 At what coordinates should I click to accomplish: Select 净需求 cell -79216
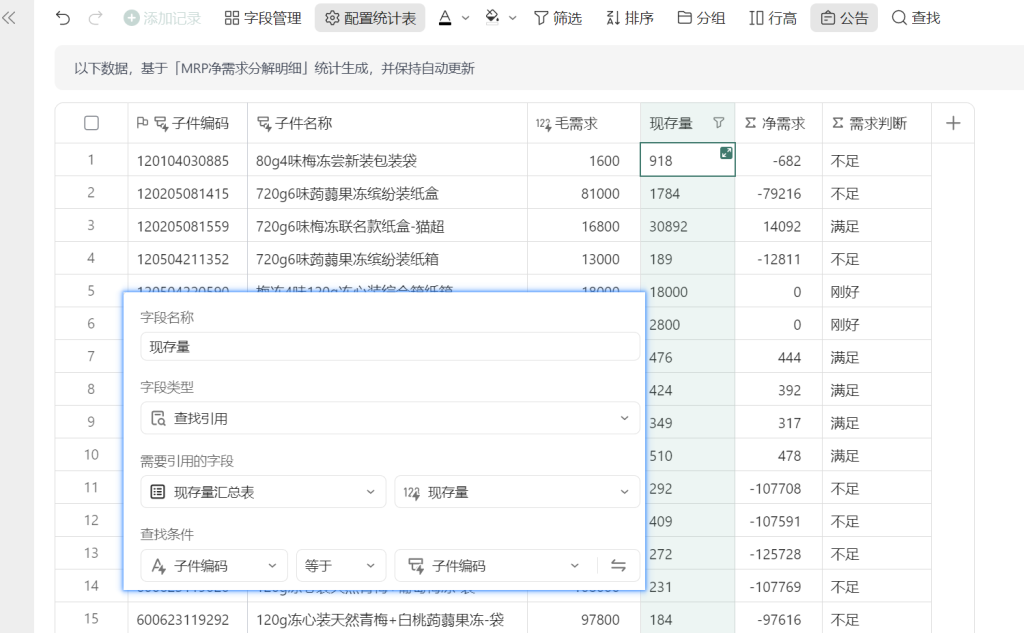point(778,194)
